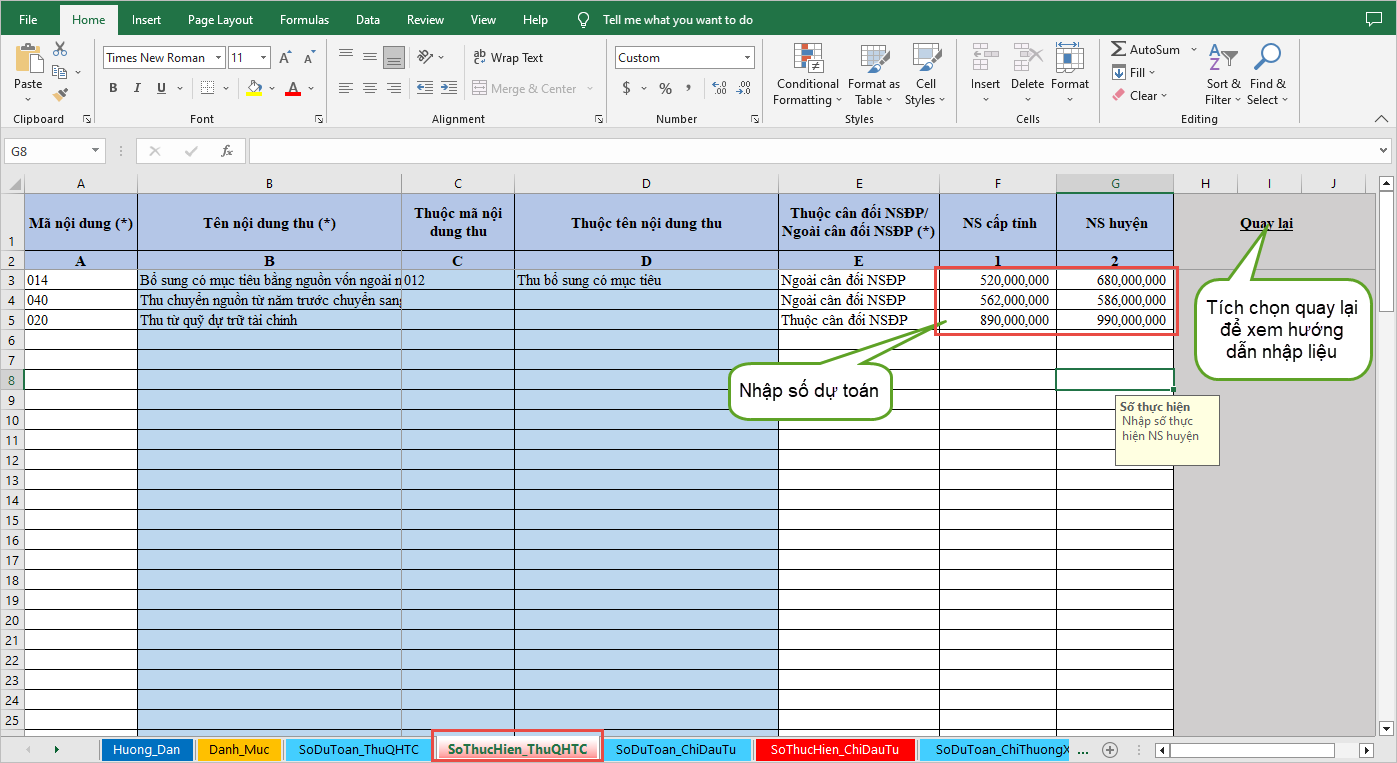Click the Tell me search field

(x=677, y=20)
